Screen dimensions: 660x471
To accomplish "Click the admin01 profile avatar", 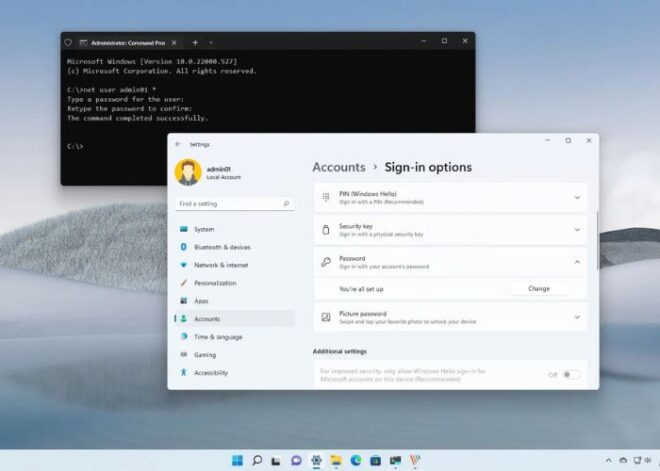I will click(x=188, y=172).
